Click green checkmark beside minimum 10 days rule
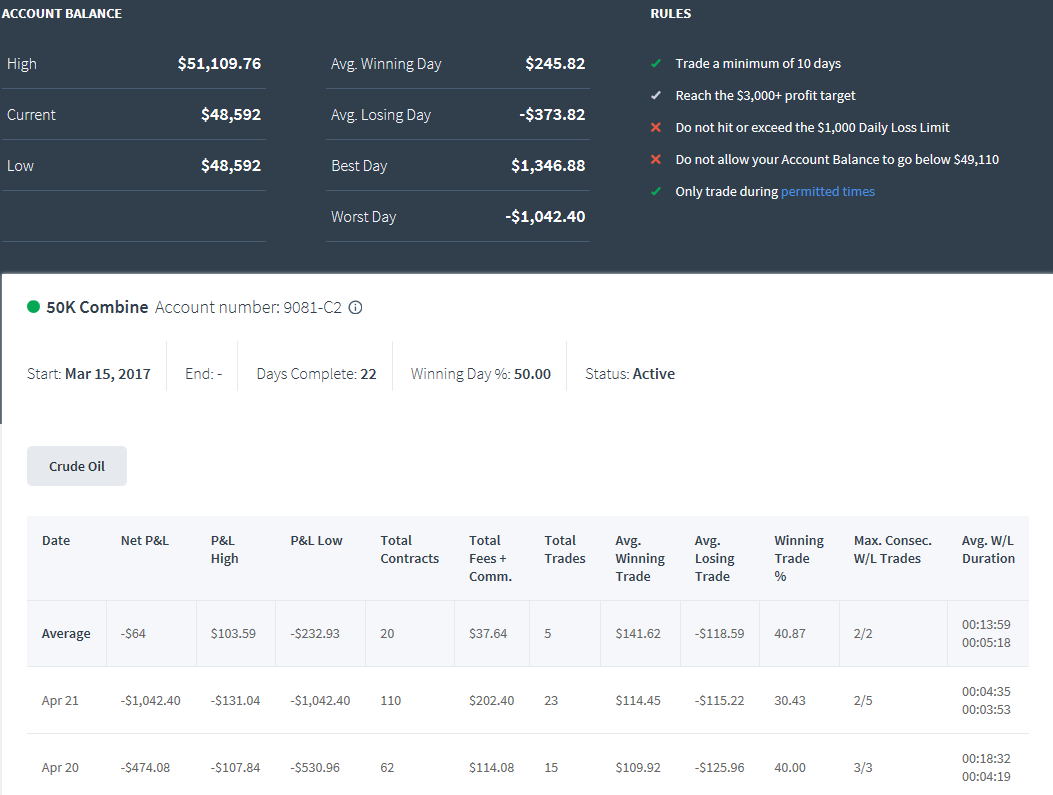 pyautogui.click(x=656, y=64)
